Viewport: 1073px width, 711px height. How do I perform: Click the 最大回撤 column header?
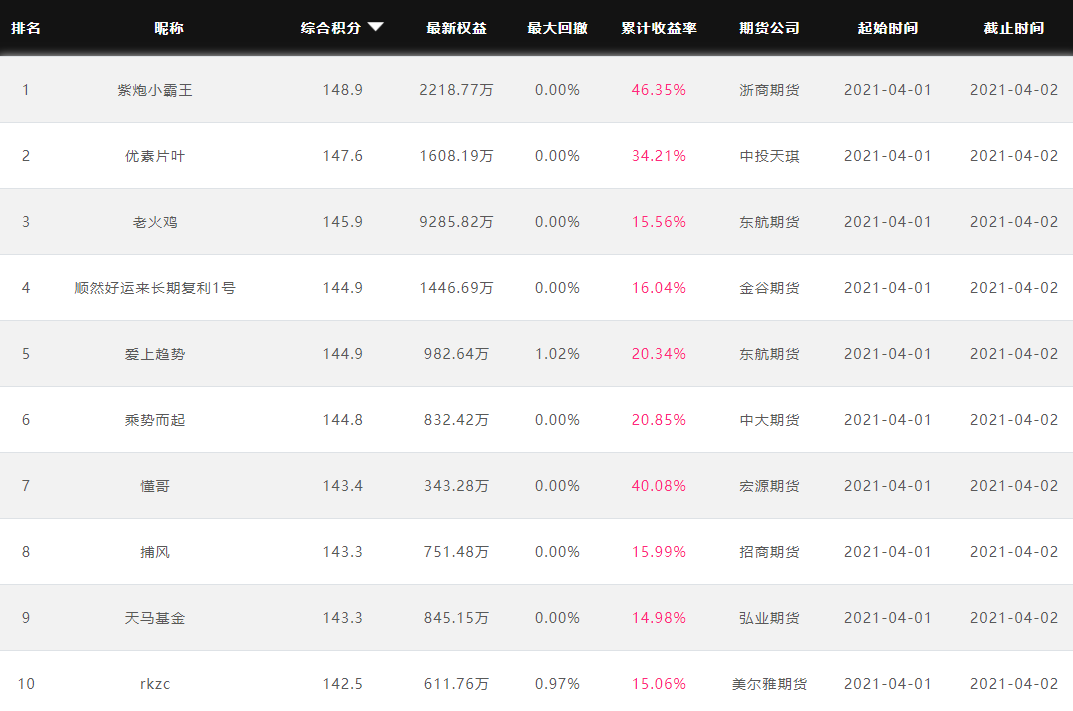[558, 28]
